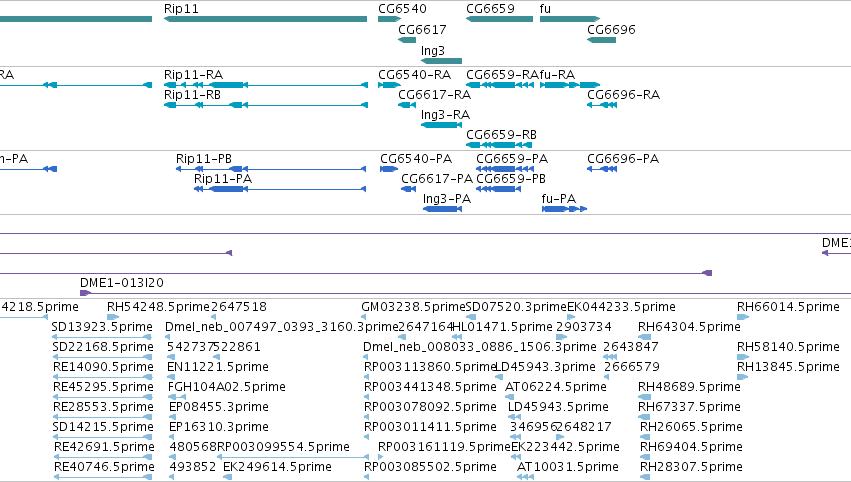Click the AT06224.5prime EST label

(x=556, y=388)
